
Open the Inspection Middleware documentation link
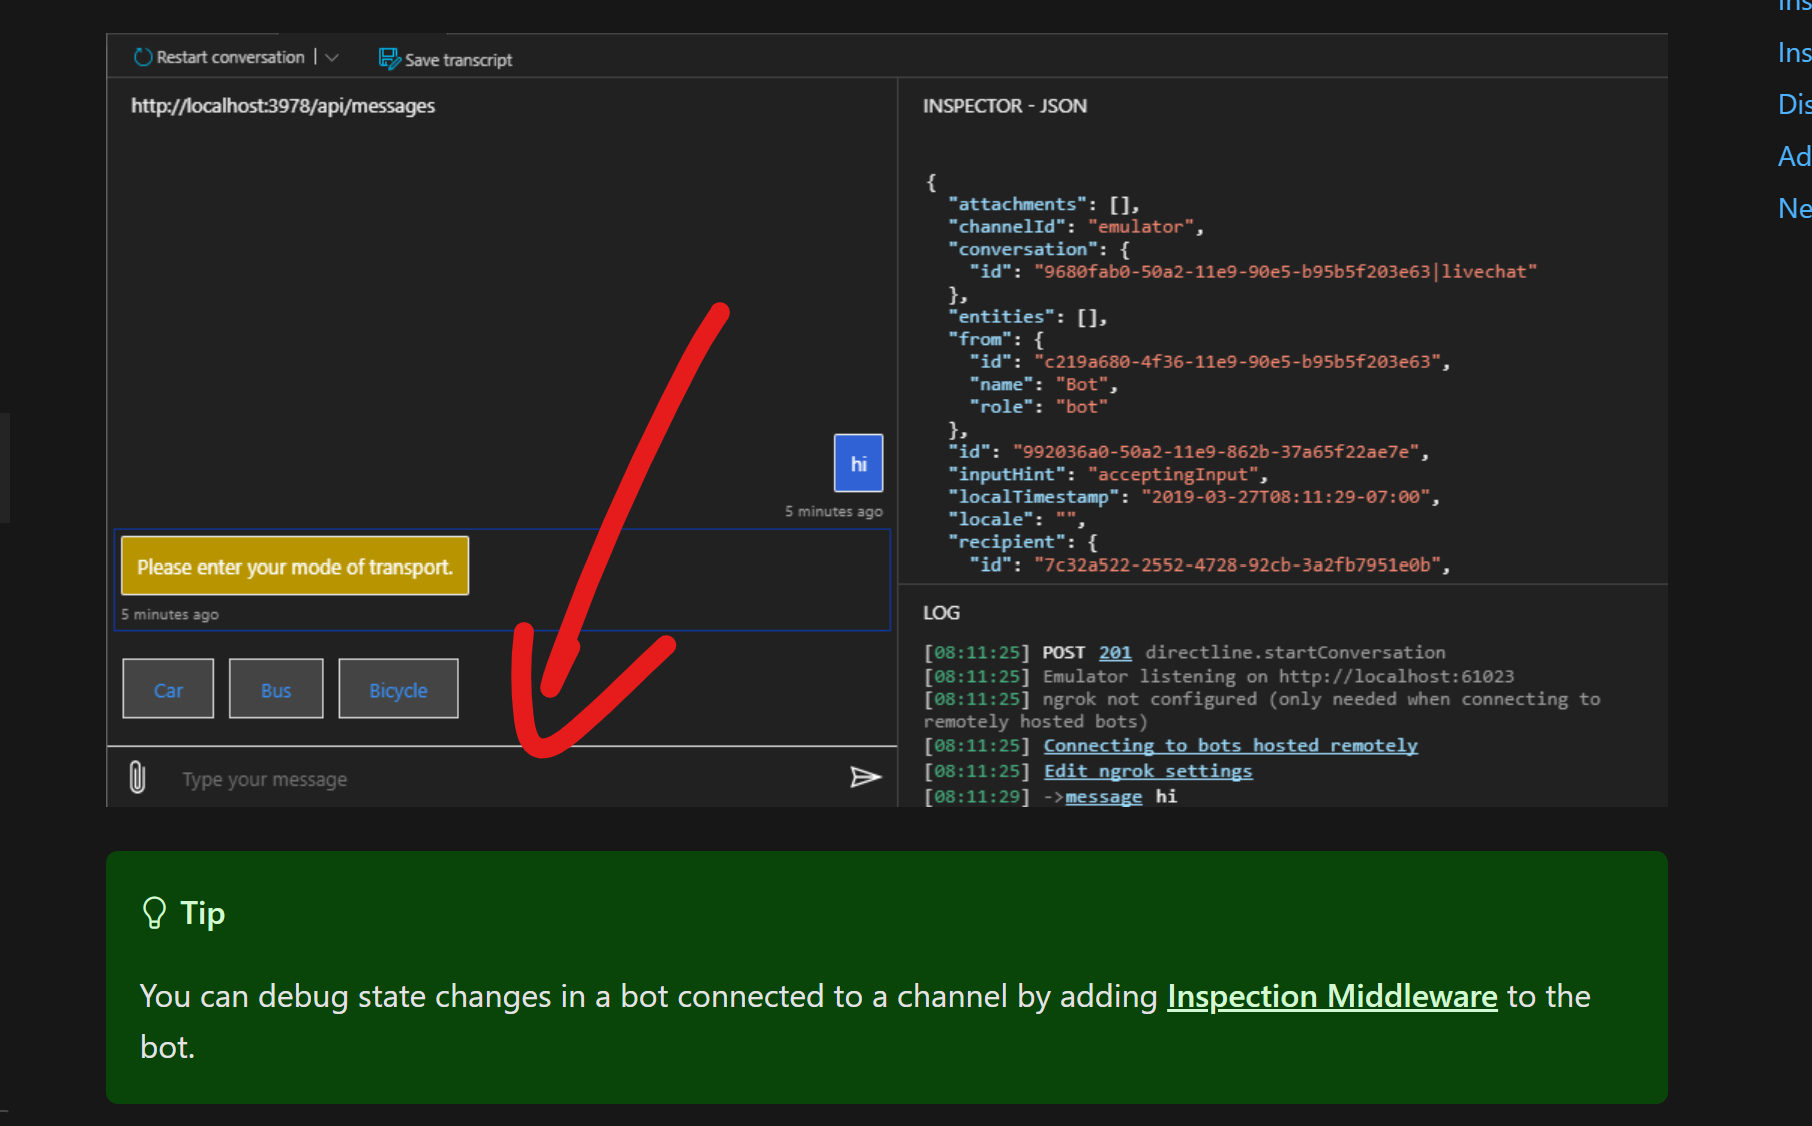(1330, 996)
